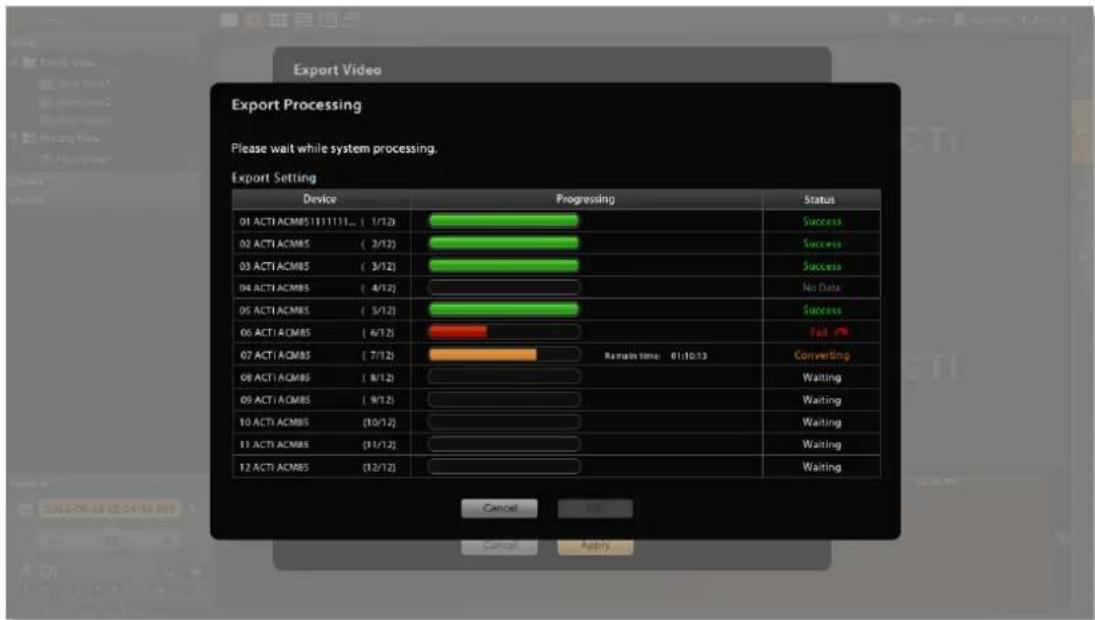Image resolution: width=1095 pixels, height=620 pixels.
Task: Cancel the export processing
Action: point(499,508)
